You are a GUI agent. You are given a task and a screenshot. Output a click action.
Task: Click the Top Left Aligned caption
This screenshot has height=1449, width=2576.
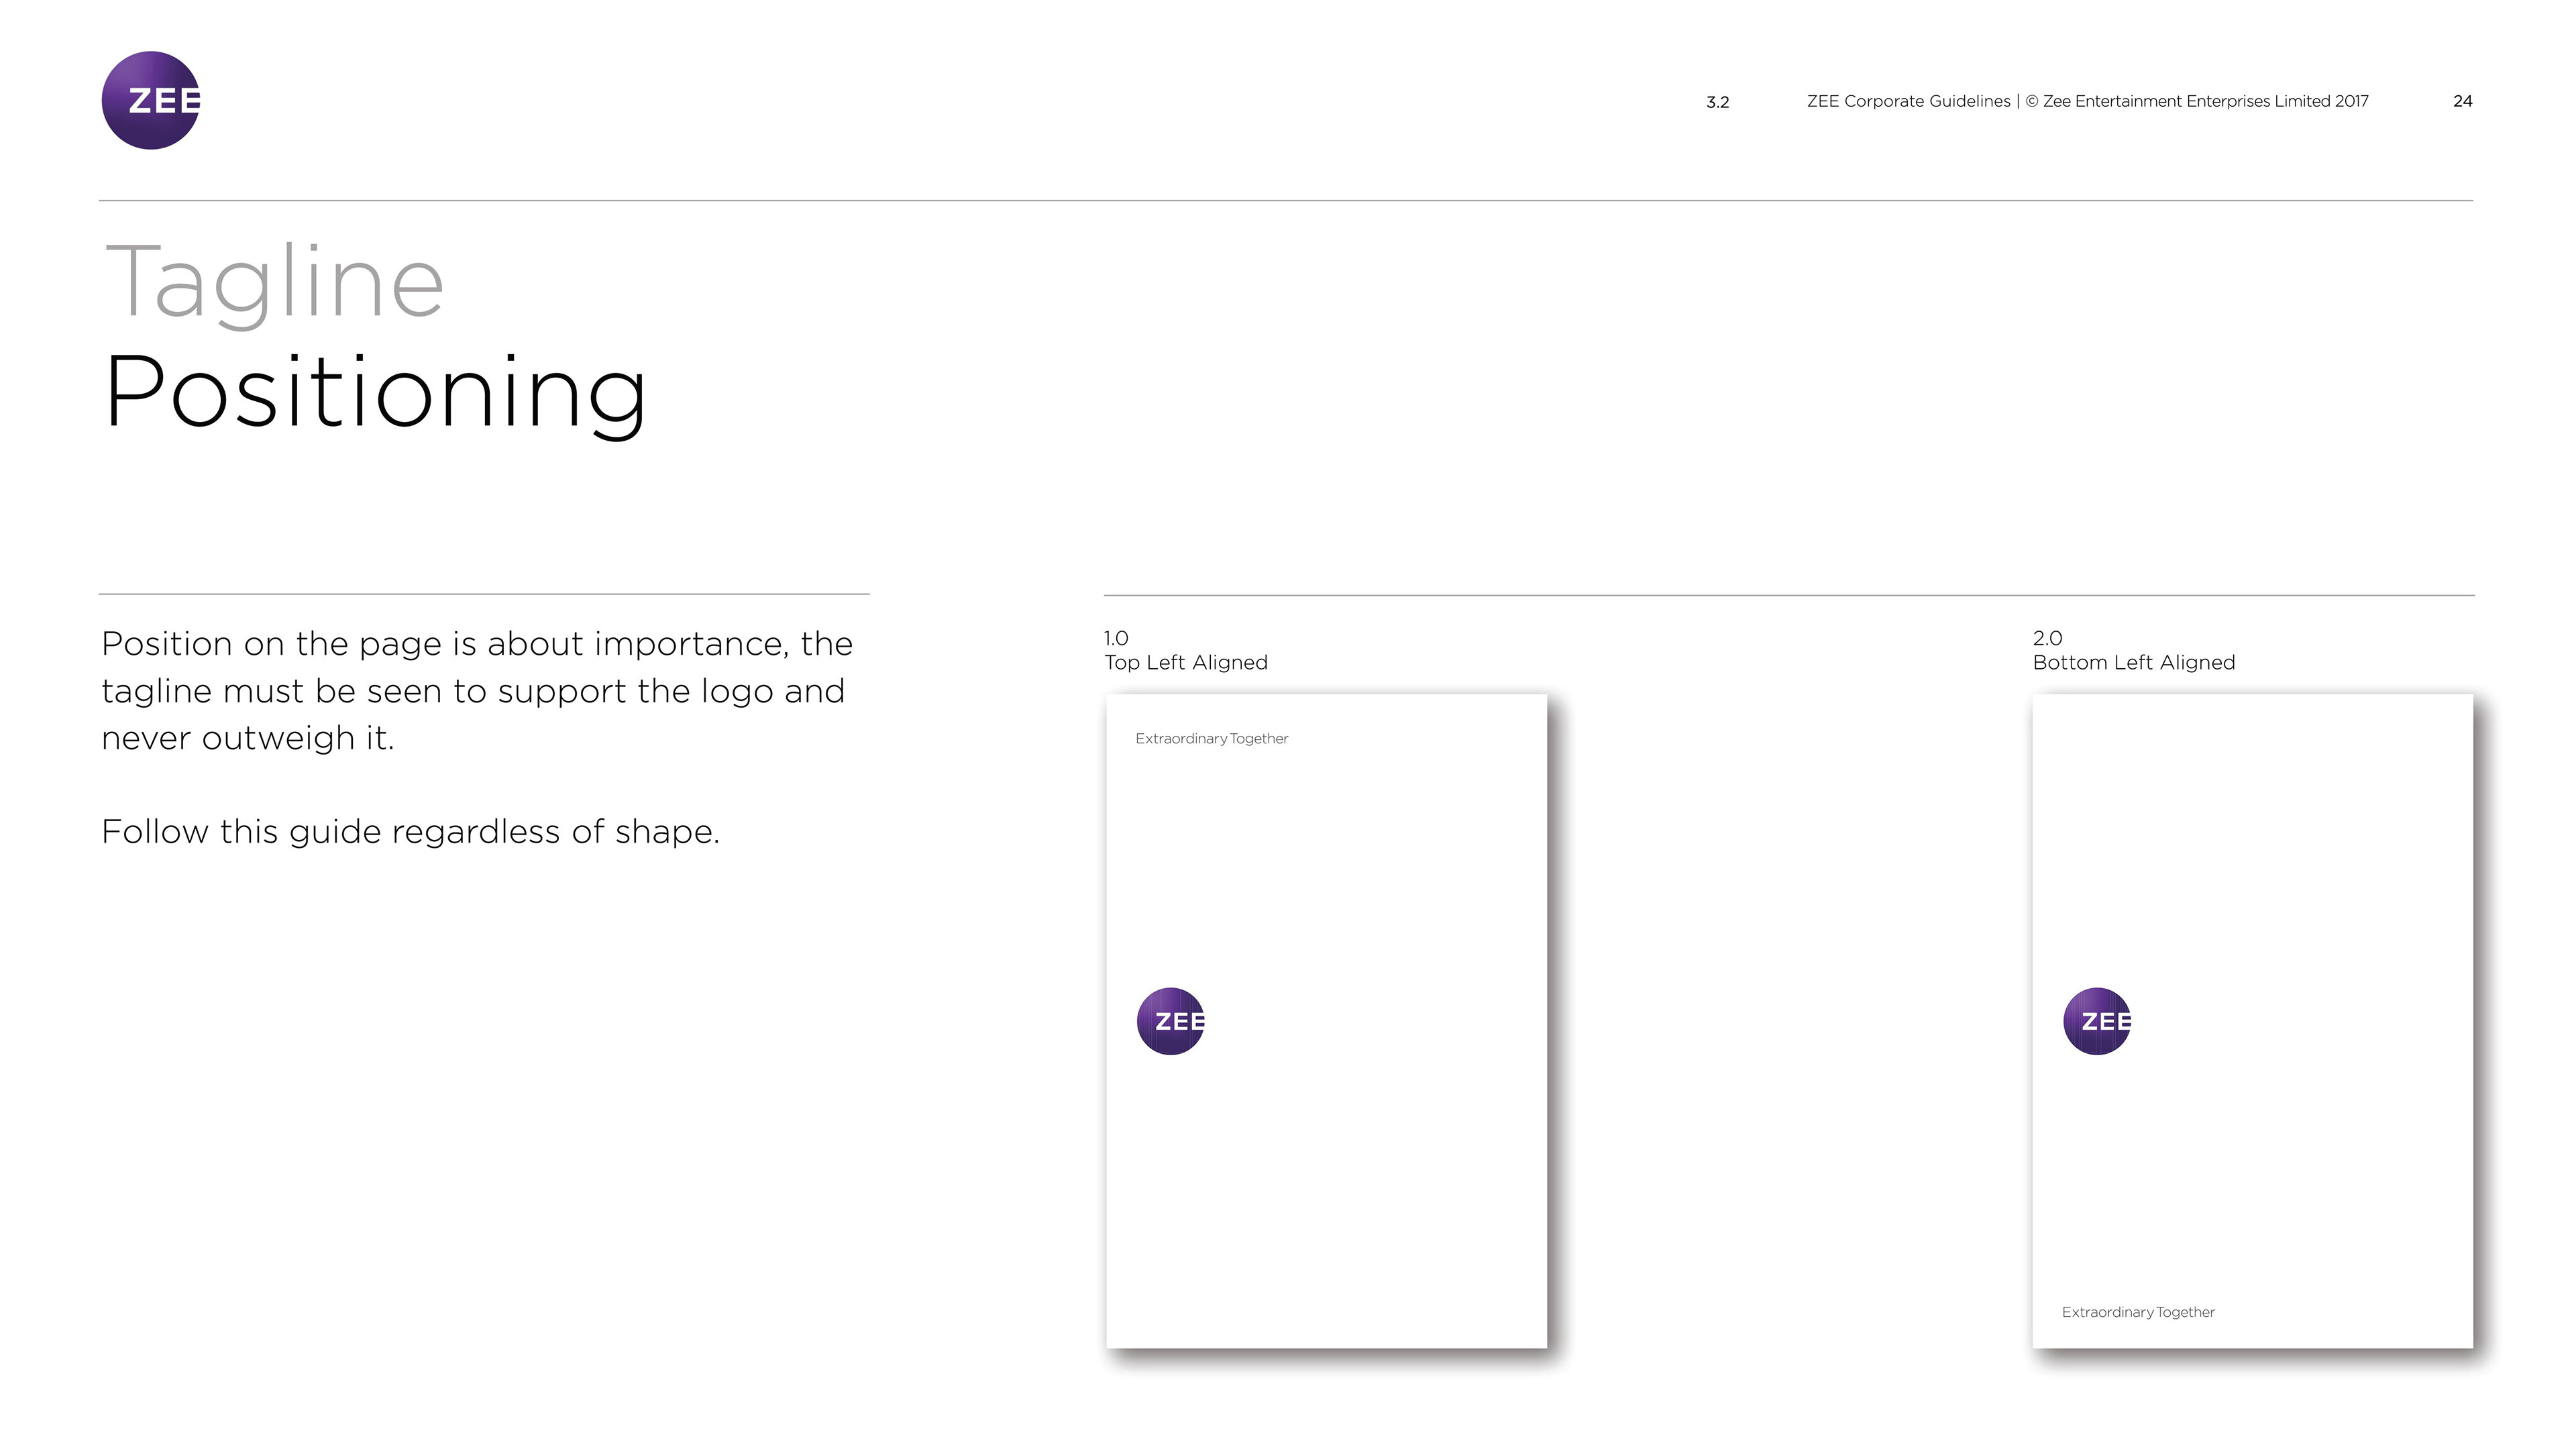[x=1186, y=663]
